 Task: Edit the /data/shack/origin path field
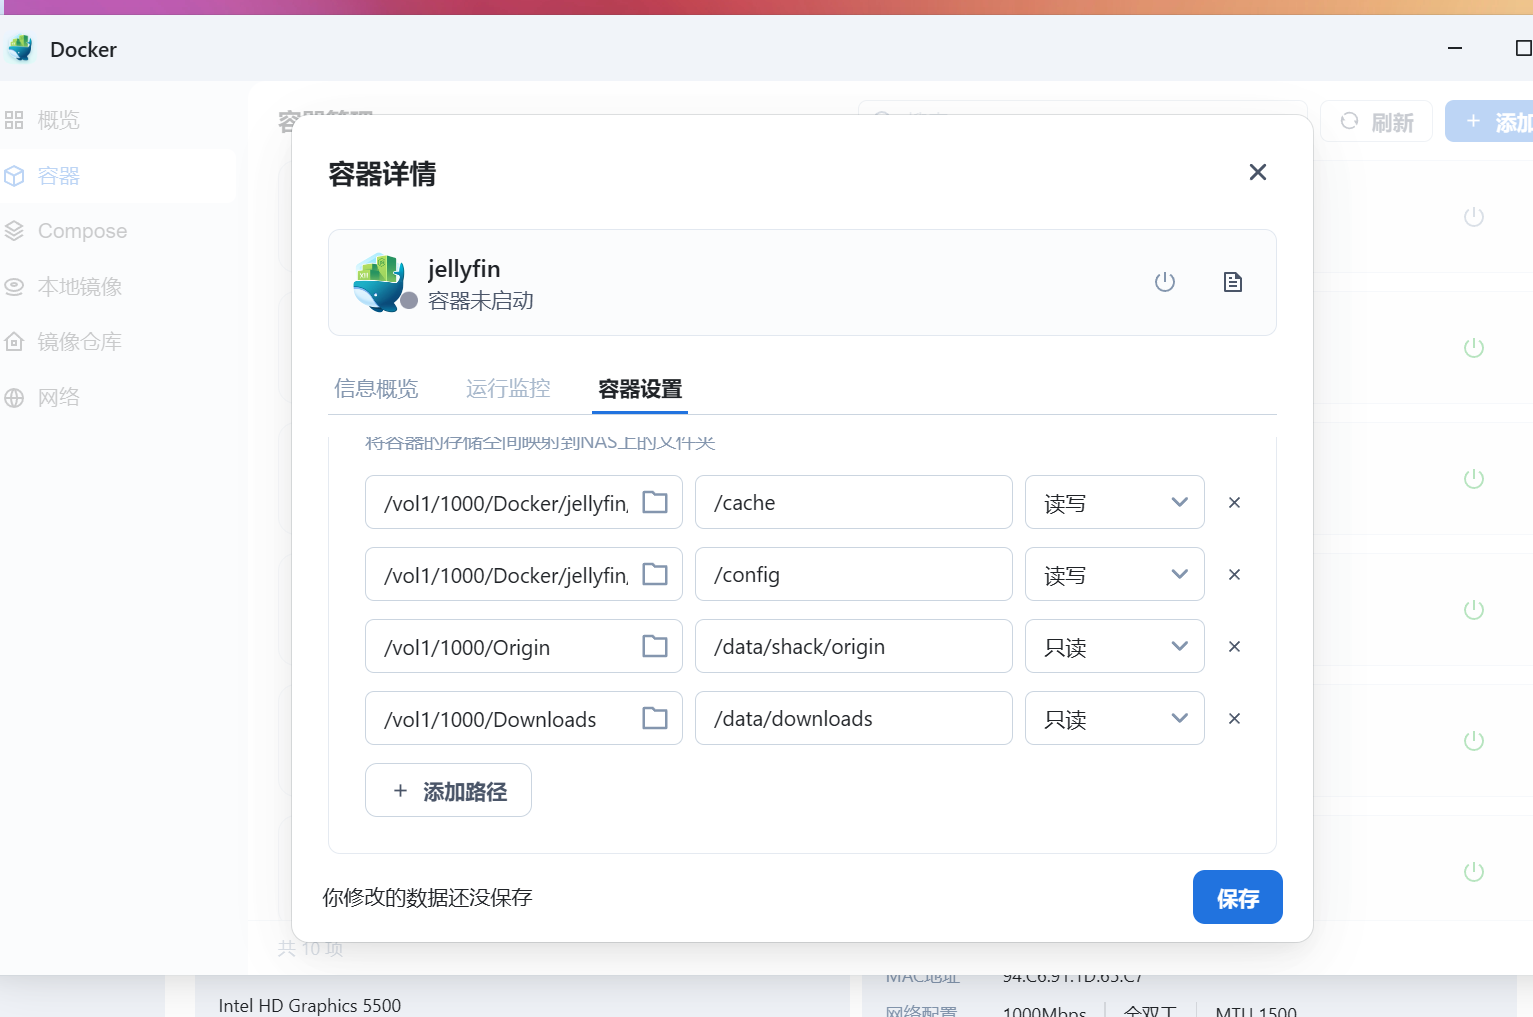(854, 646)
